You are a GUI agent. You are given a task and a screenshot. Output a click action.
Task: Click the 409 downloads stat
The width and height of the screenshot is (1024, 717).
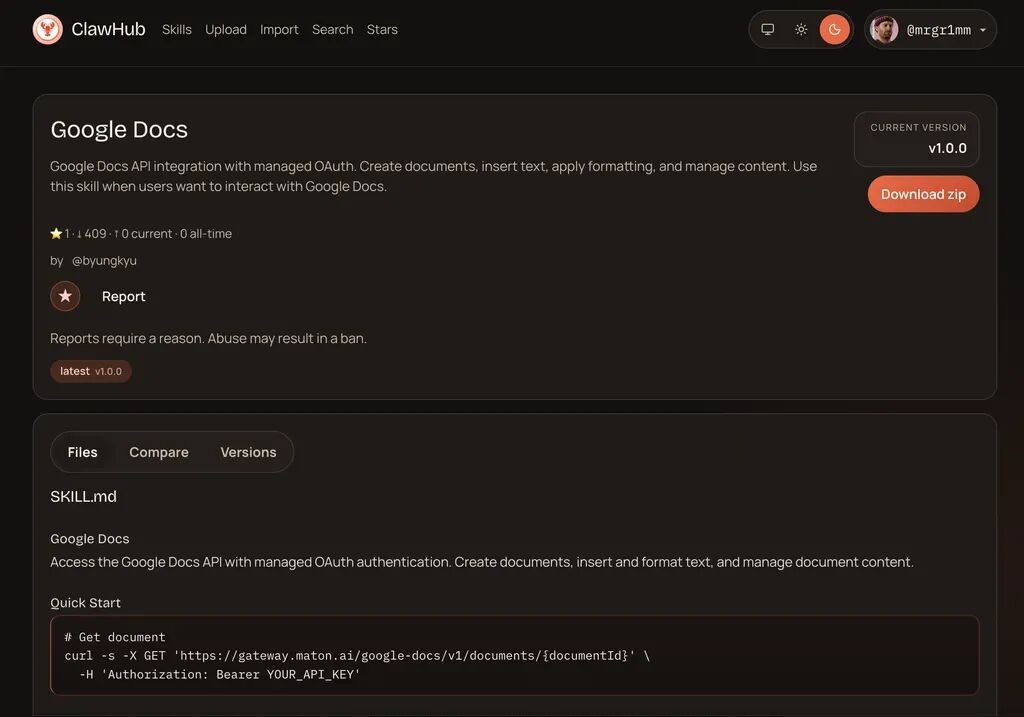point(91,233)
